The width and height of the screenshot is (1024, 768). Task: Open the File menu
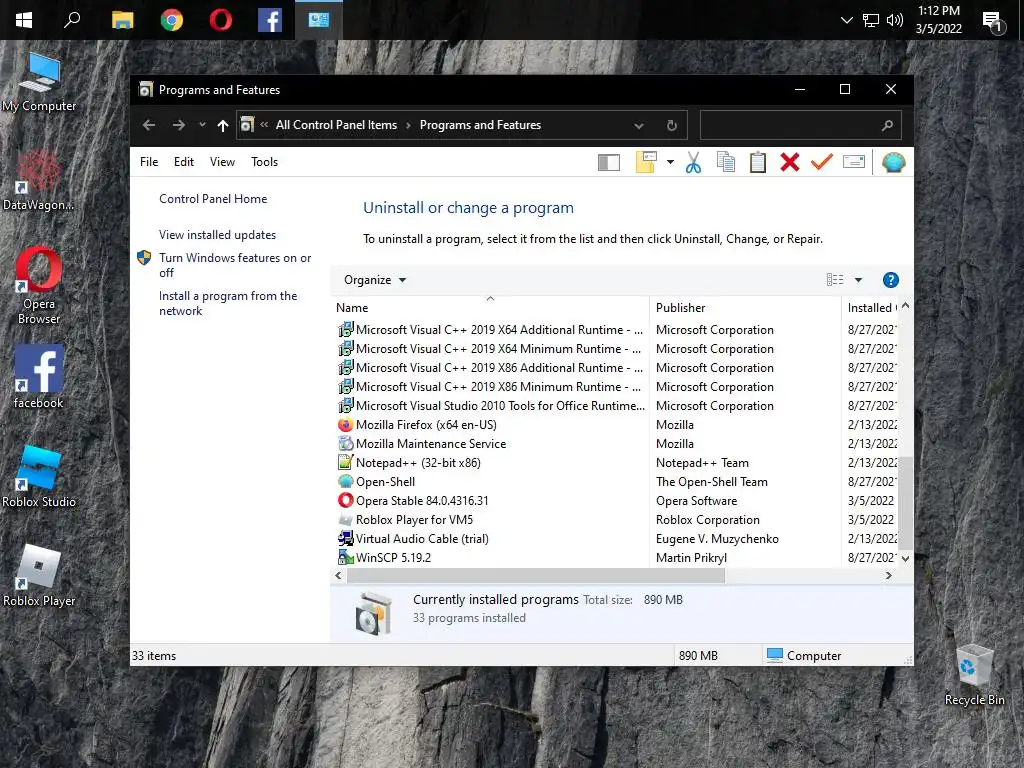[149, 162]
